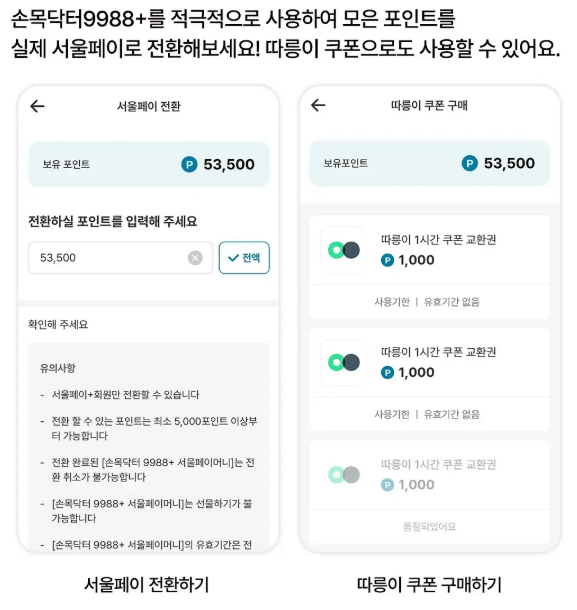Tap the 보유 포인트 balance card on 서울페이 screen
Image resolution: width=577 pixels, height=610 pixels.
click(149, 164)
